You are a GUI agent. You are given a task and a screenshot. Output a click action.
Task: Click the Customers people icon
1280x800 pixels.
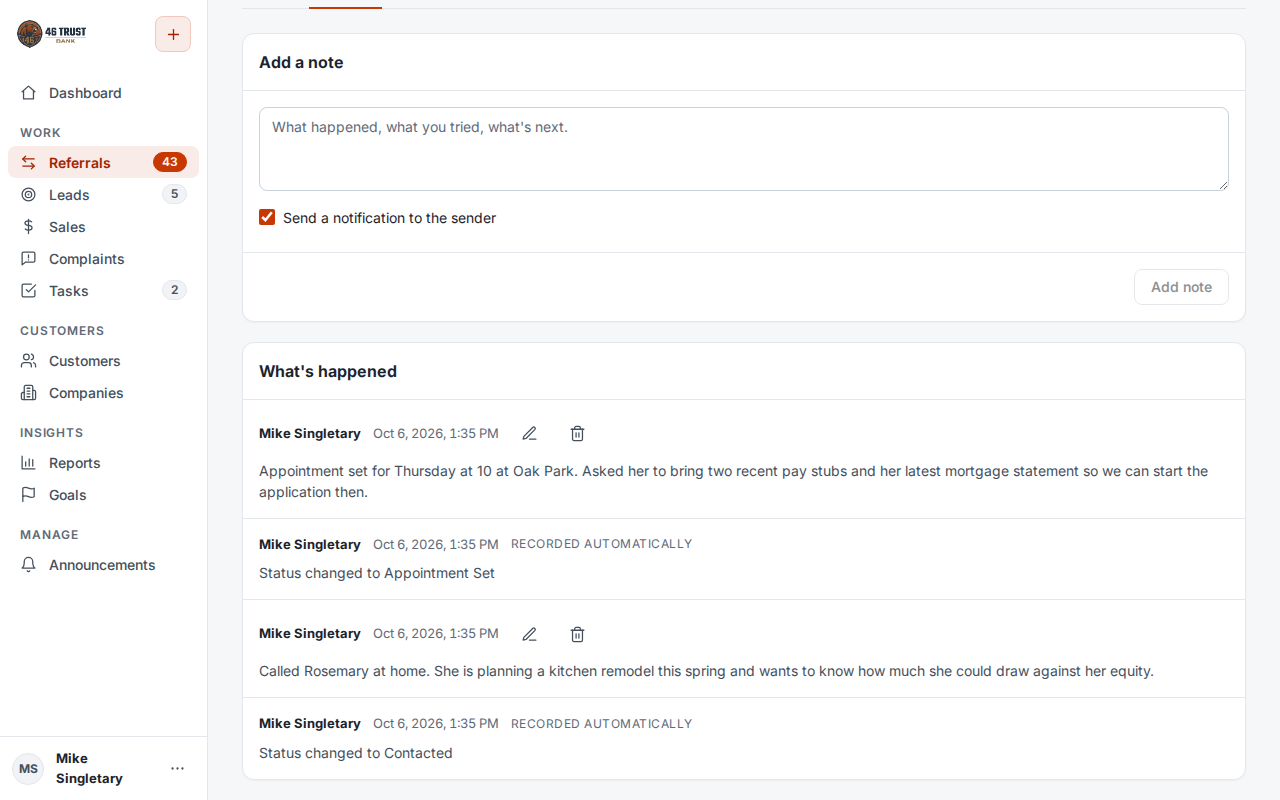pyautogui.click(x=29, y=361)
